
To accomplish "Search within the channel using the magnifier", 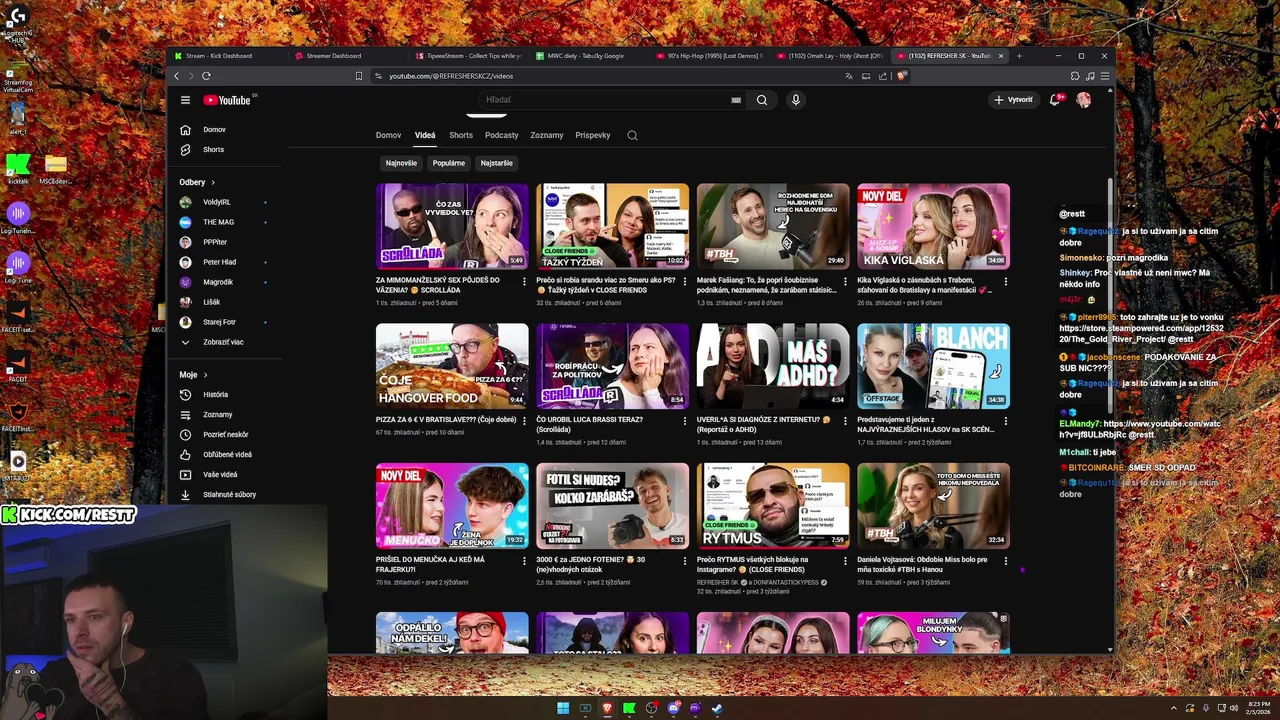I will click(632, 135).
